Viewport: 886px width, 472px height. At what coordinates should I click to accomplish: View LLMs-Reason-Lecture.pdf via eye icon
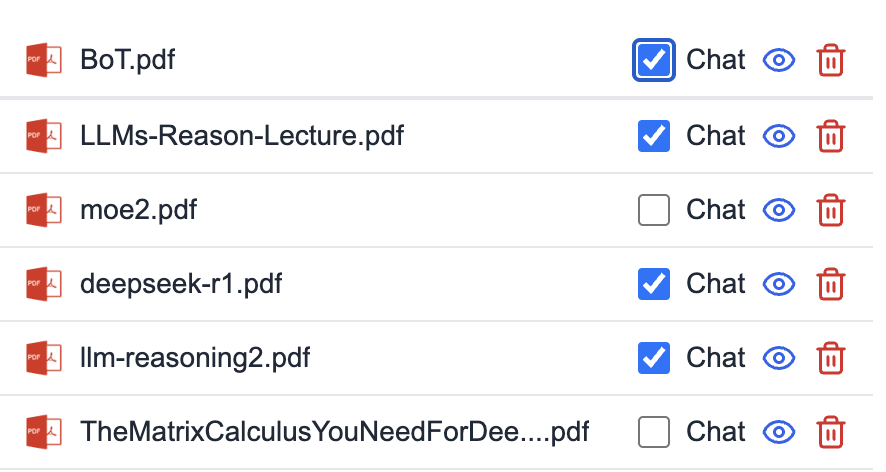pos(779,136)
